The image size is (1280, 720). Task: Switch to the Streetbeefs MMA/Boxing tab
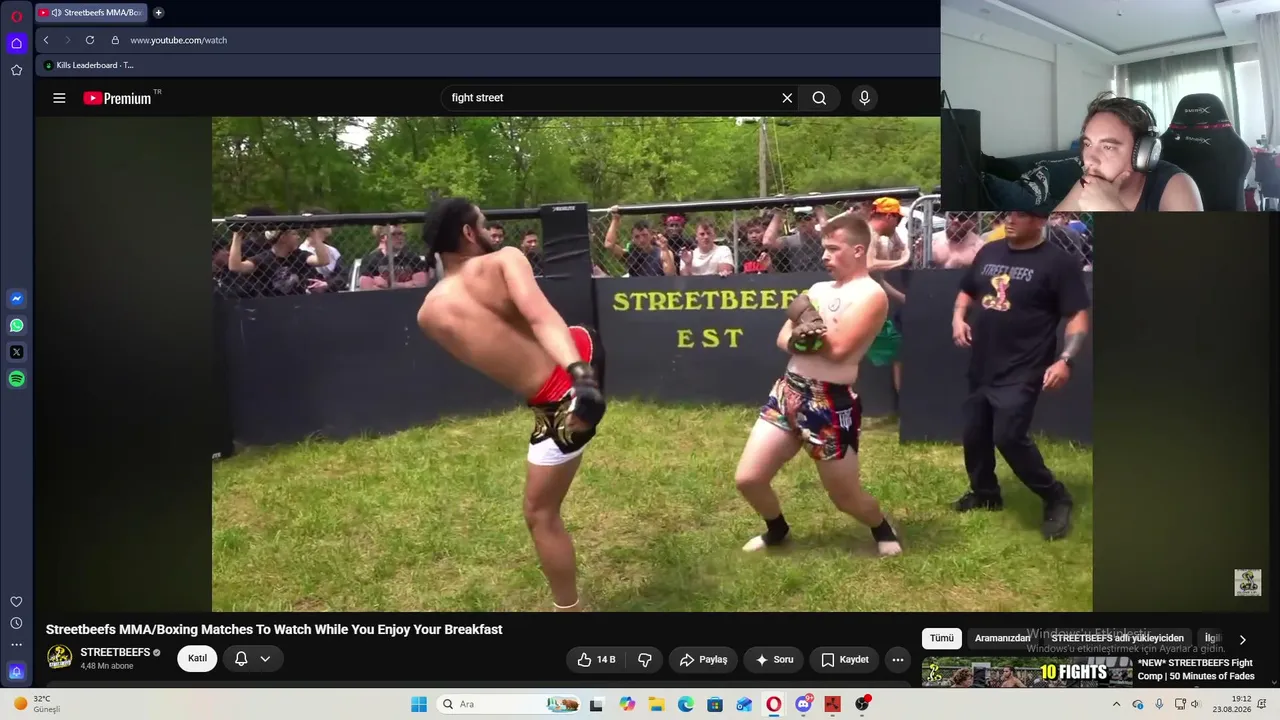pyautogui.click(x=91, y=13)
